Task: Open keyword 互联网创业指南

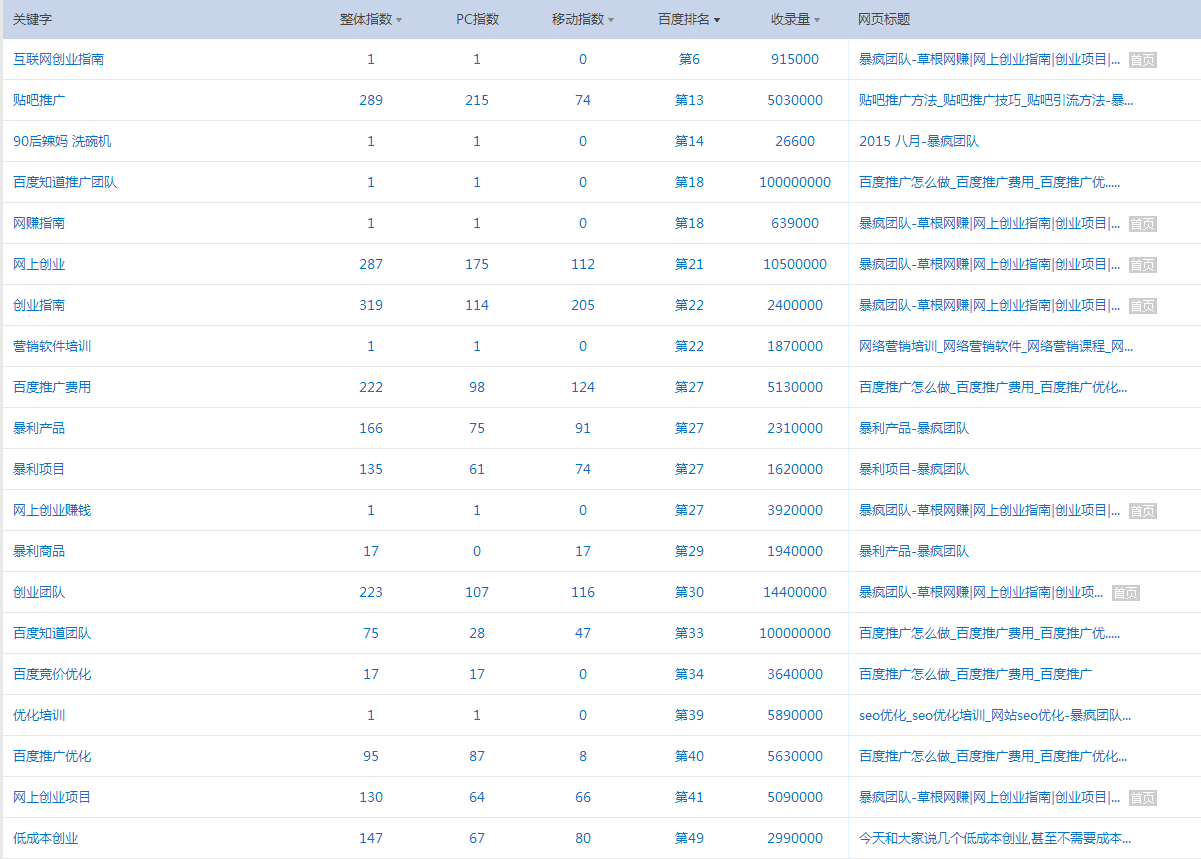Action: [x=58, y=59]
